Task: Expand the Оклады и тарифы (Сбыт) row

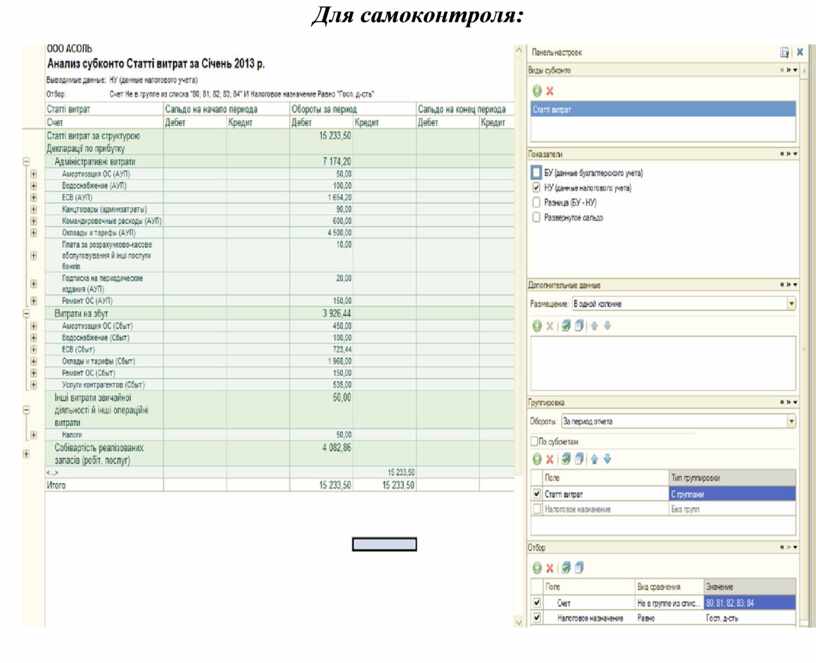Action: [x=34, y=361]
